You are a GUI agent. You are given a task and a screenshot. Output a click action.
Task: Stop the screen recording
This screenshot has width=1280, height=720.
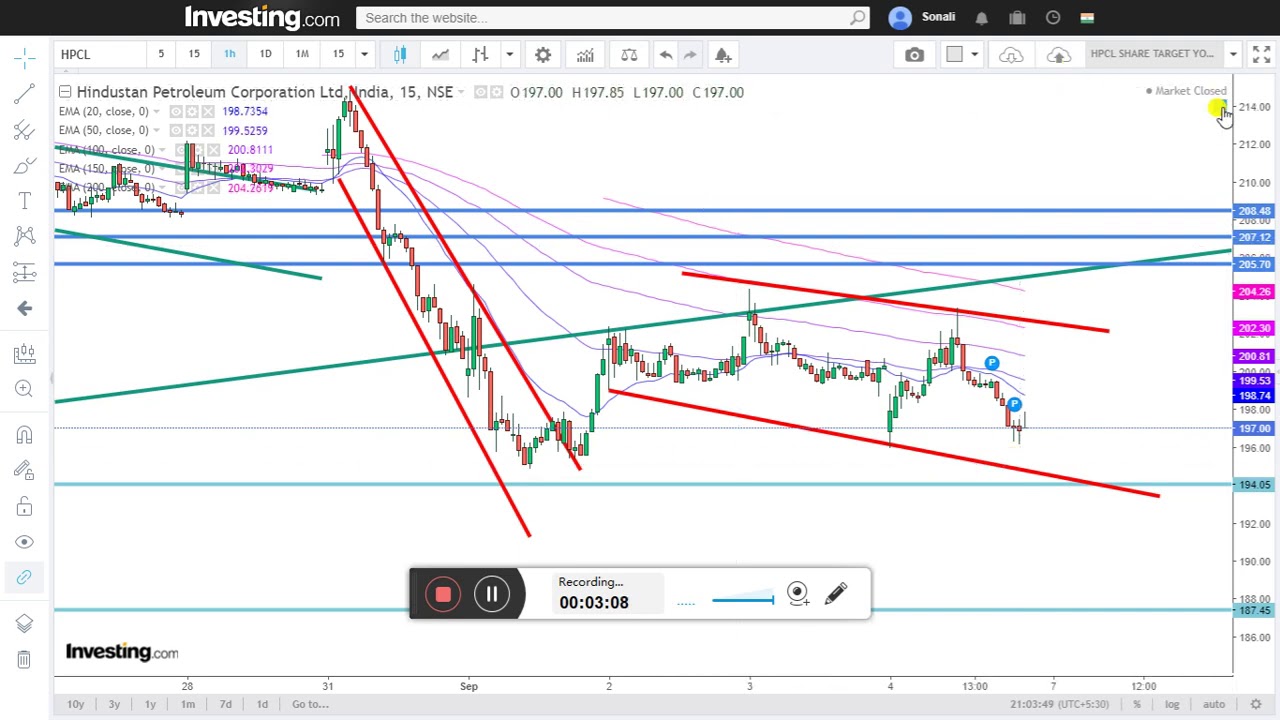tap(443, 595)
